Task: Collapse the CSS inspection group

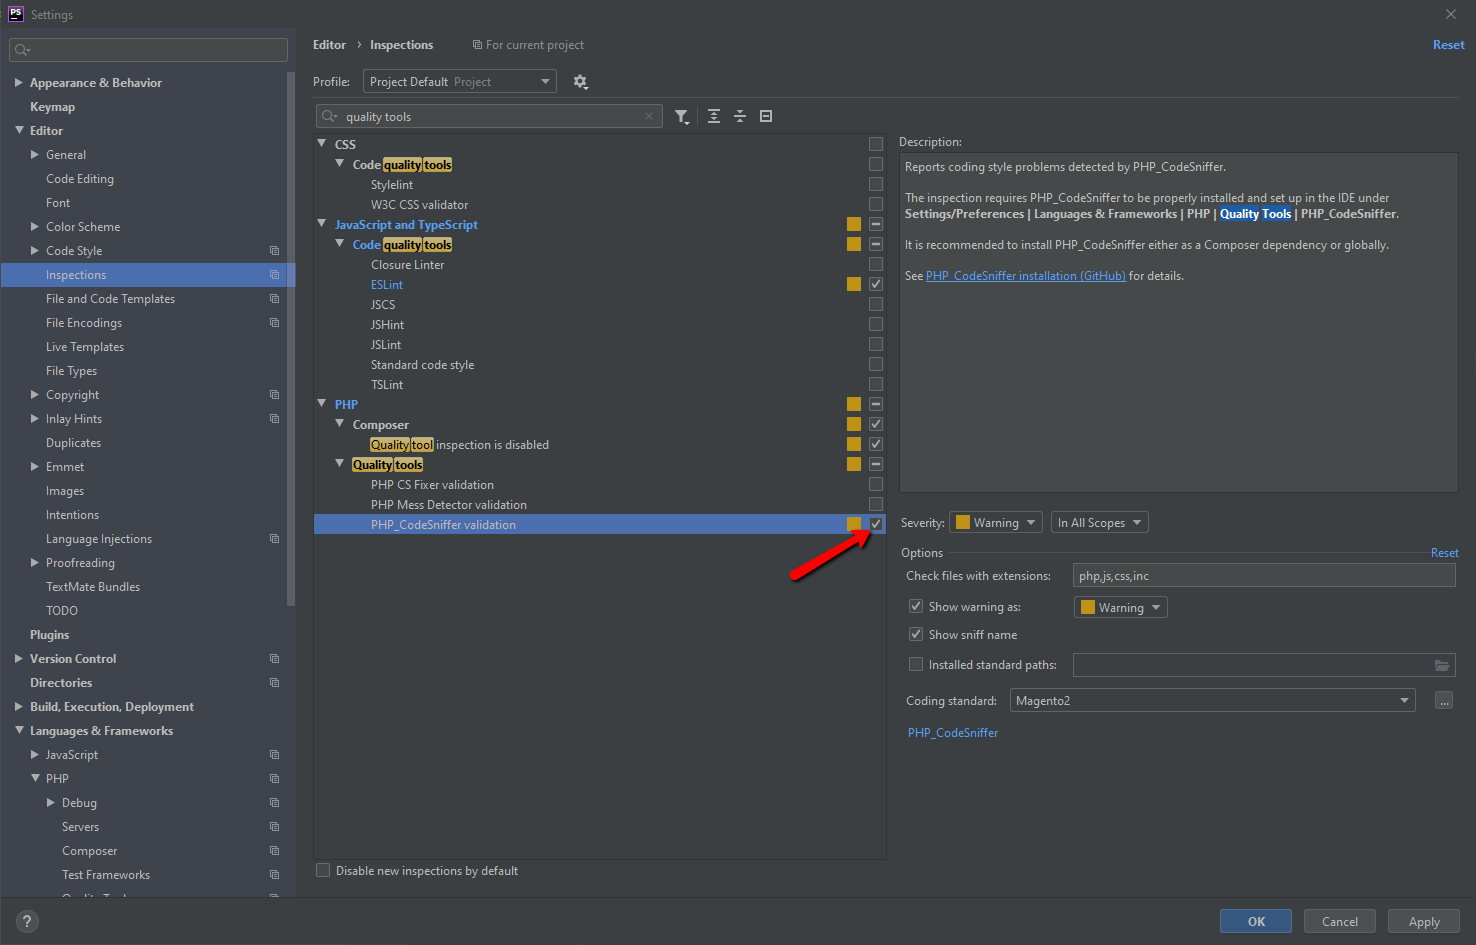Action: click(x=322, y=144)
